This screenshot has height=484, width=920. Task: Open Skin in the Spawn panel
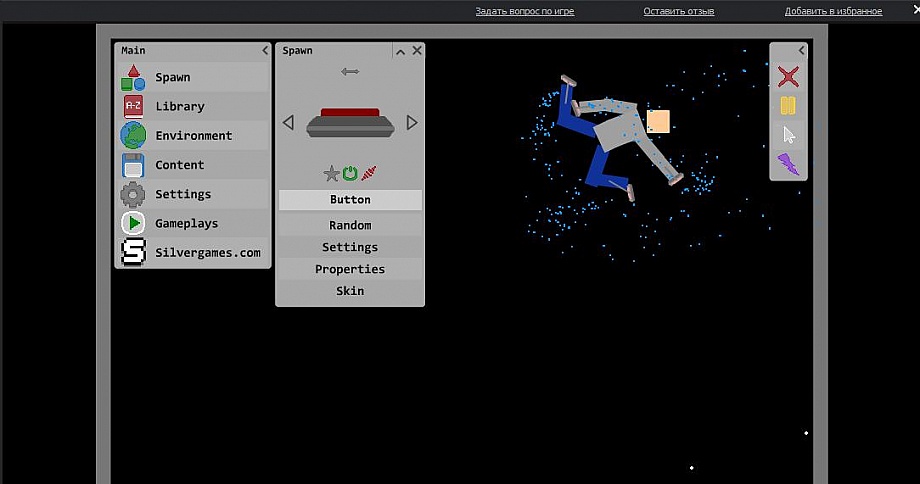point(350,291)
